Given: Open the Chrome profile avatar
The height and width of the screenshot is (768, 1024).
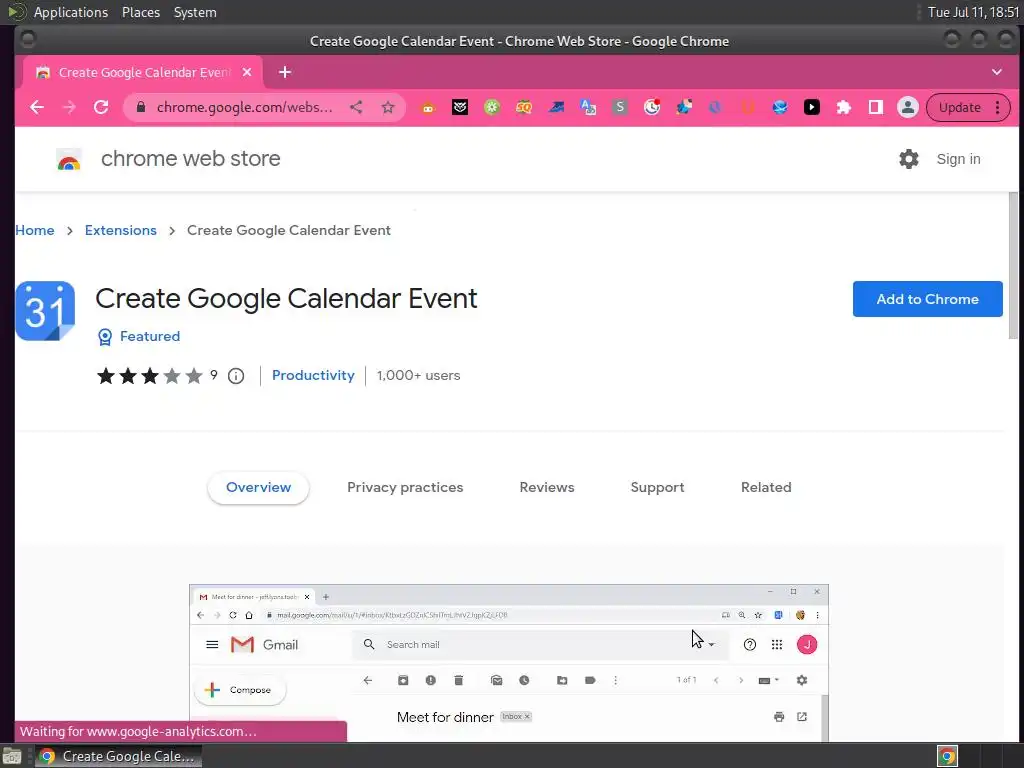Looking at the screenshot, I should click(908, 107).
